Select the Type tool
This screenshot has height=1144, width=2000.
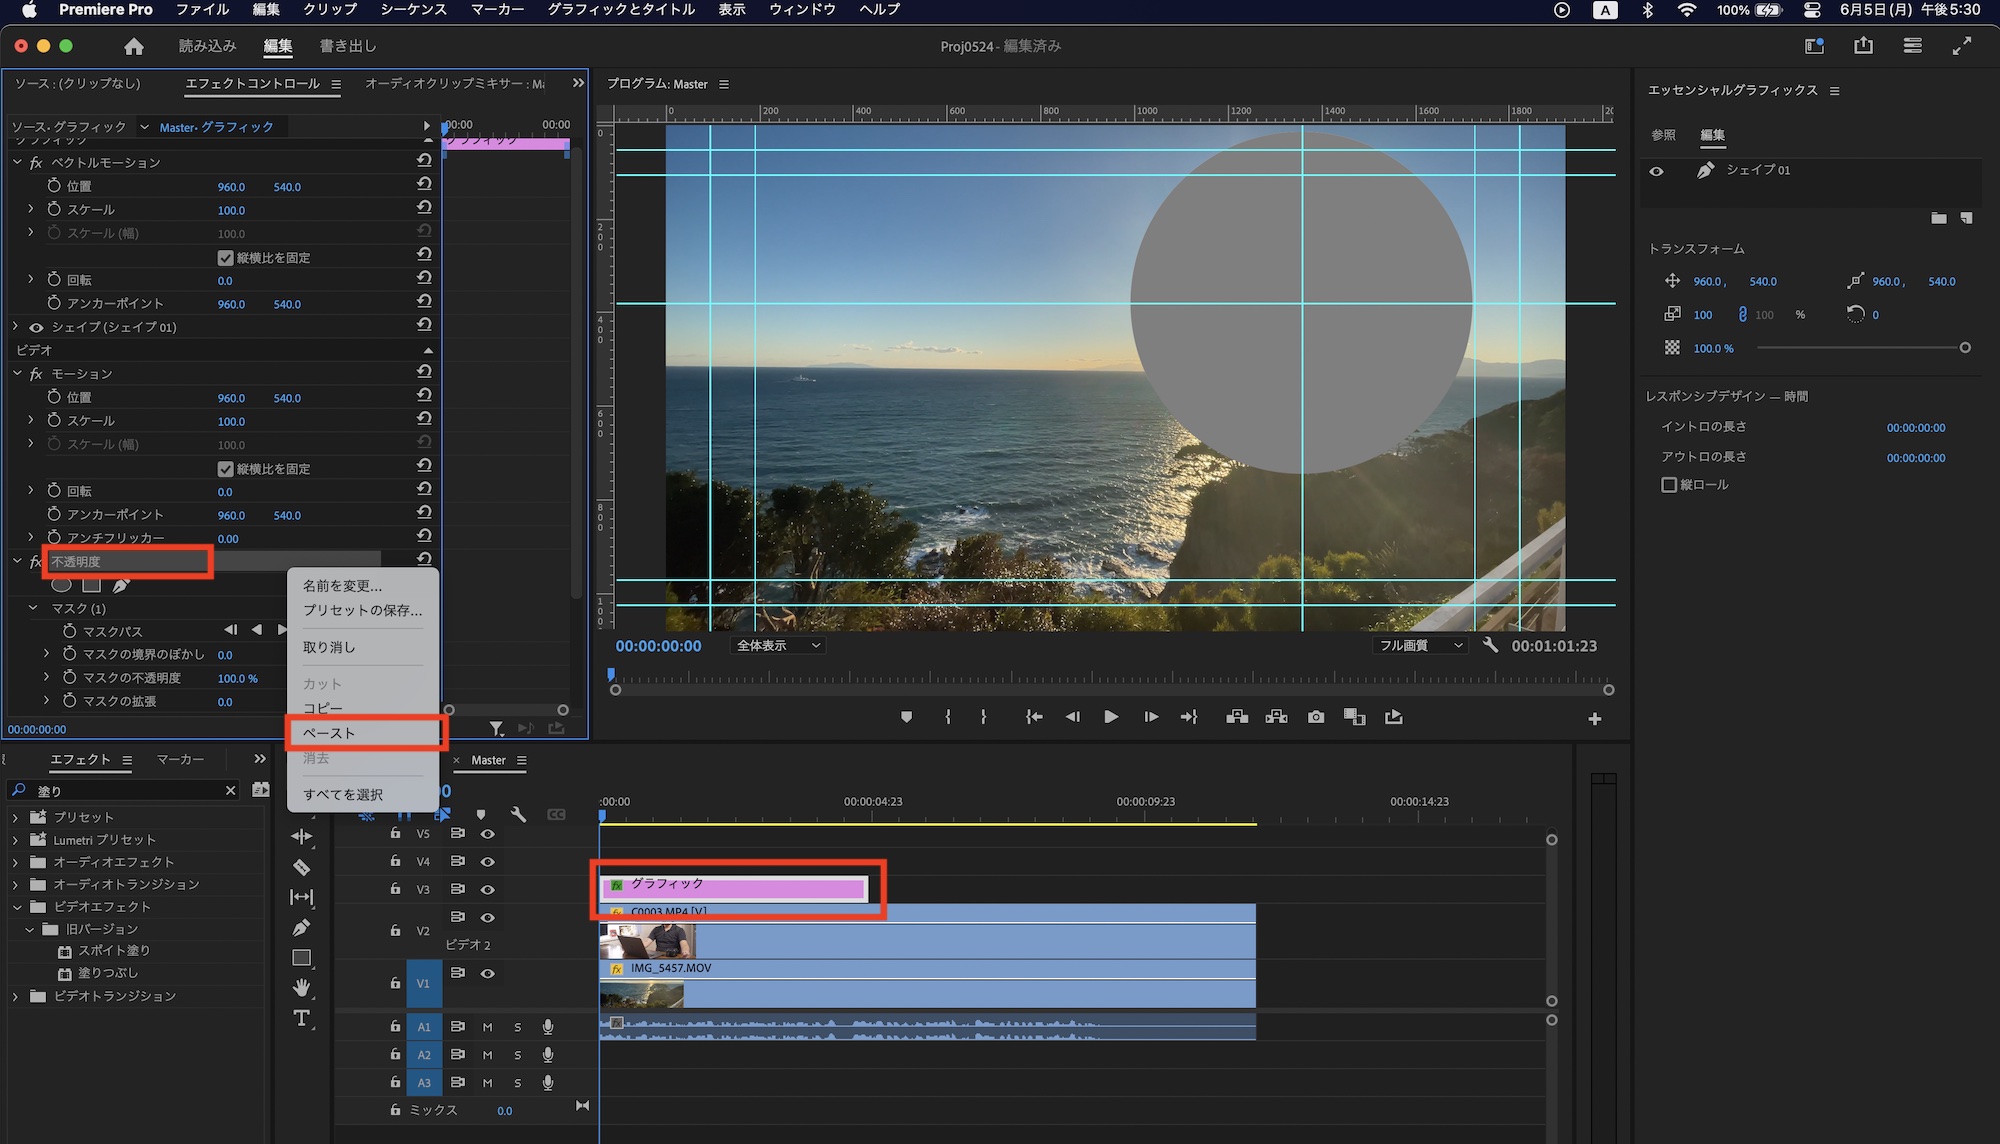coord(301,1018)
